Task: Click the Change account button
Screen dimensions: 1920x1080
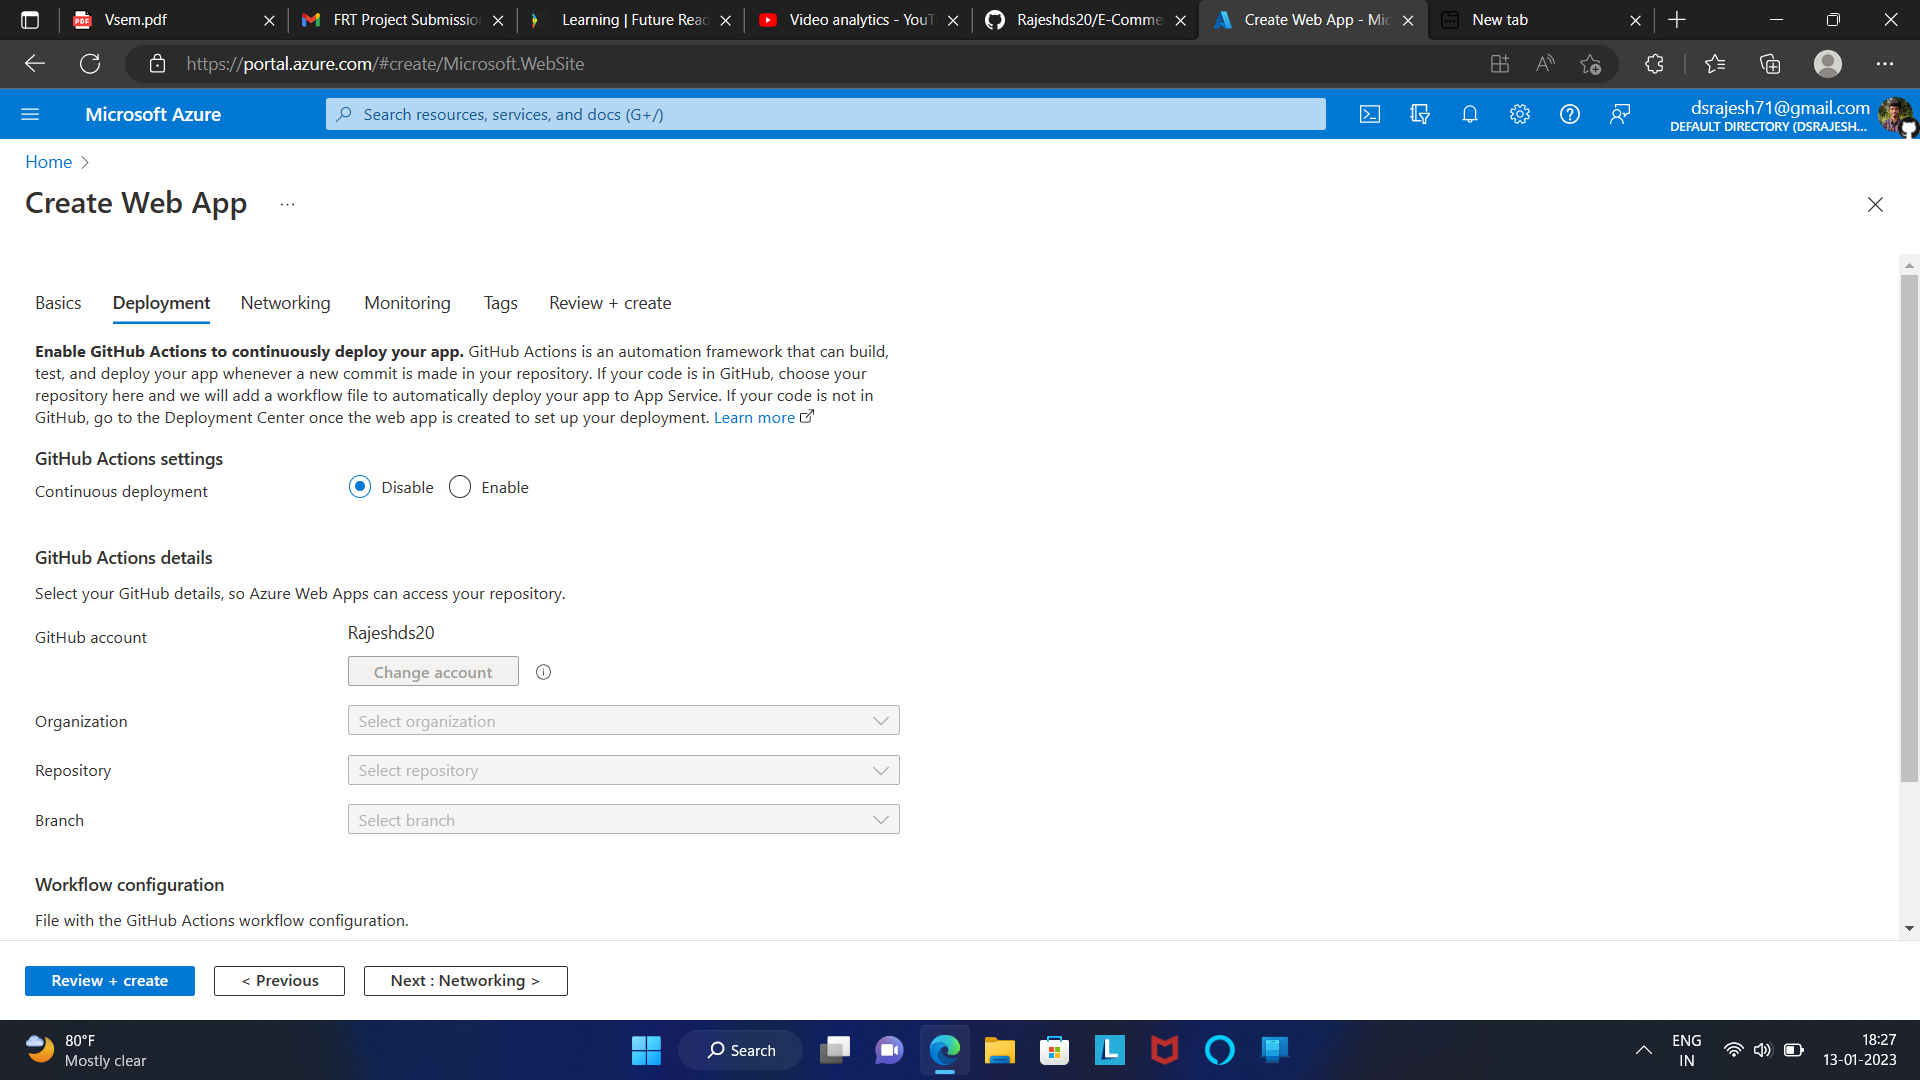Action: (432, 671)
